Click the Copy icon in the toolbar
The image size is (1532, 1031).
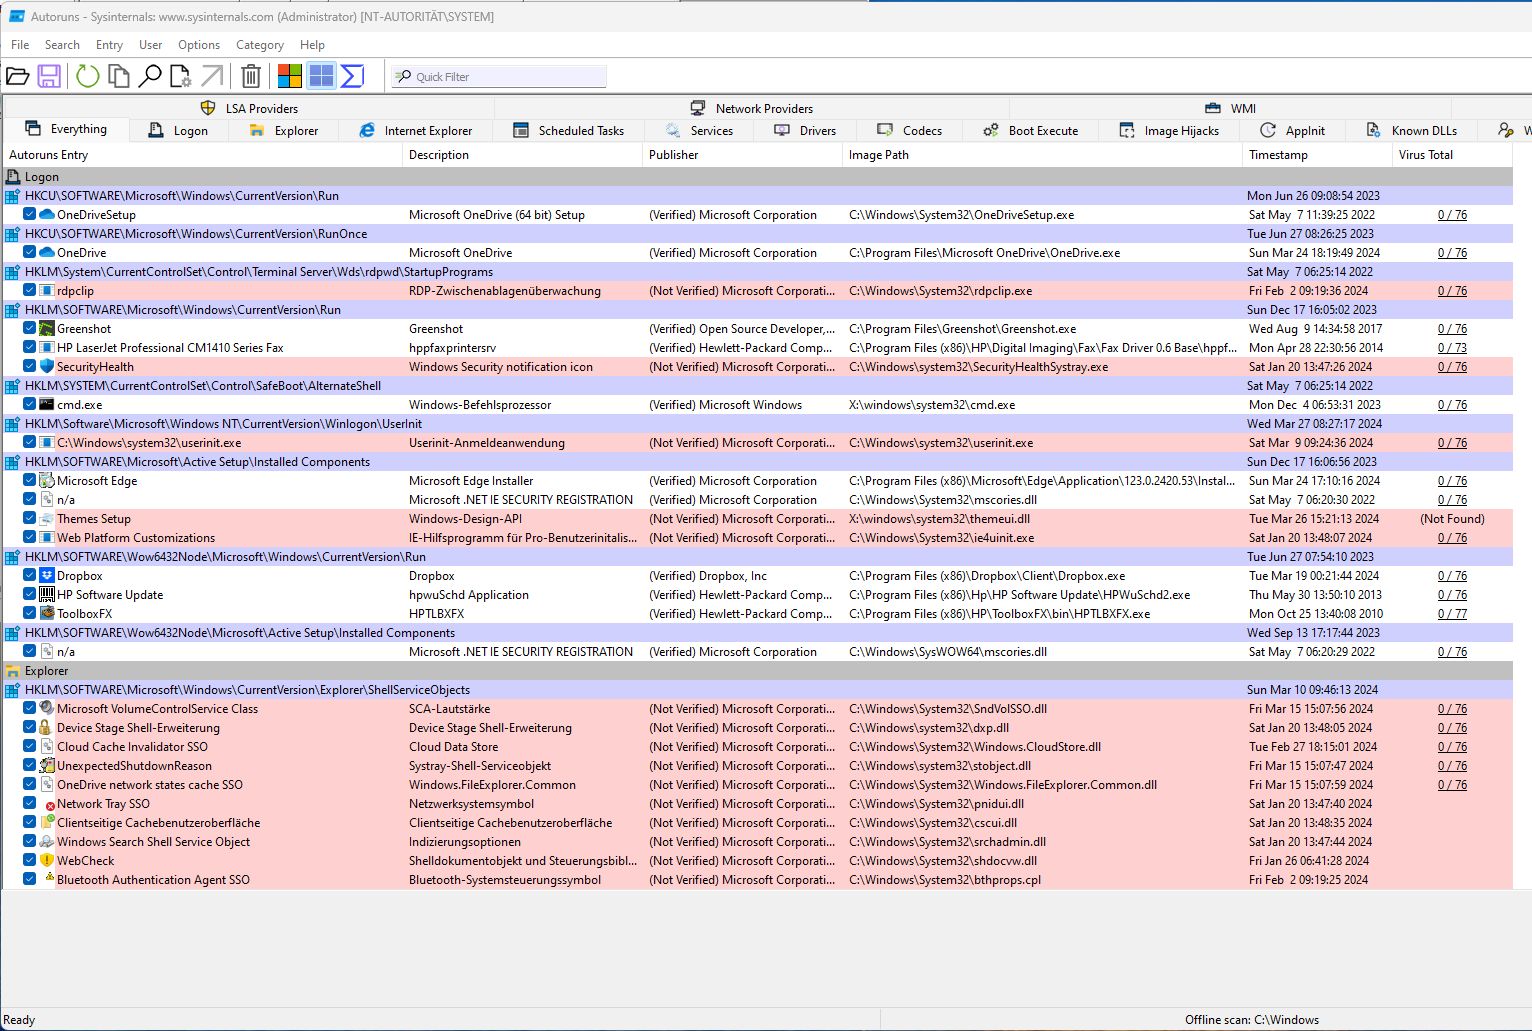(x=119, y=76)
